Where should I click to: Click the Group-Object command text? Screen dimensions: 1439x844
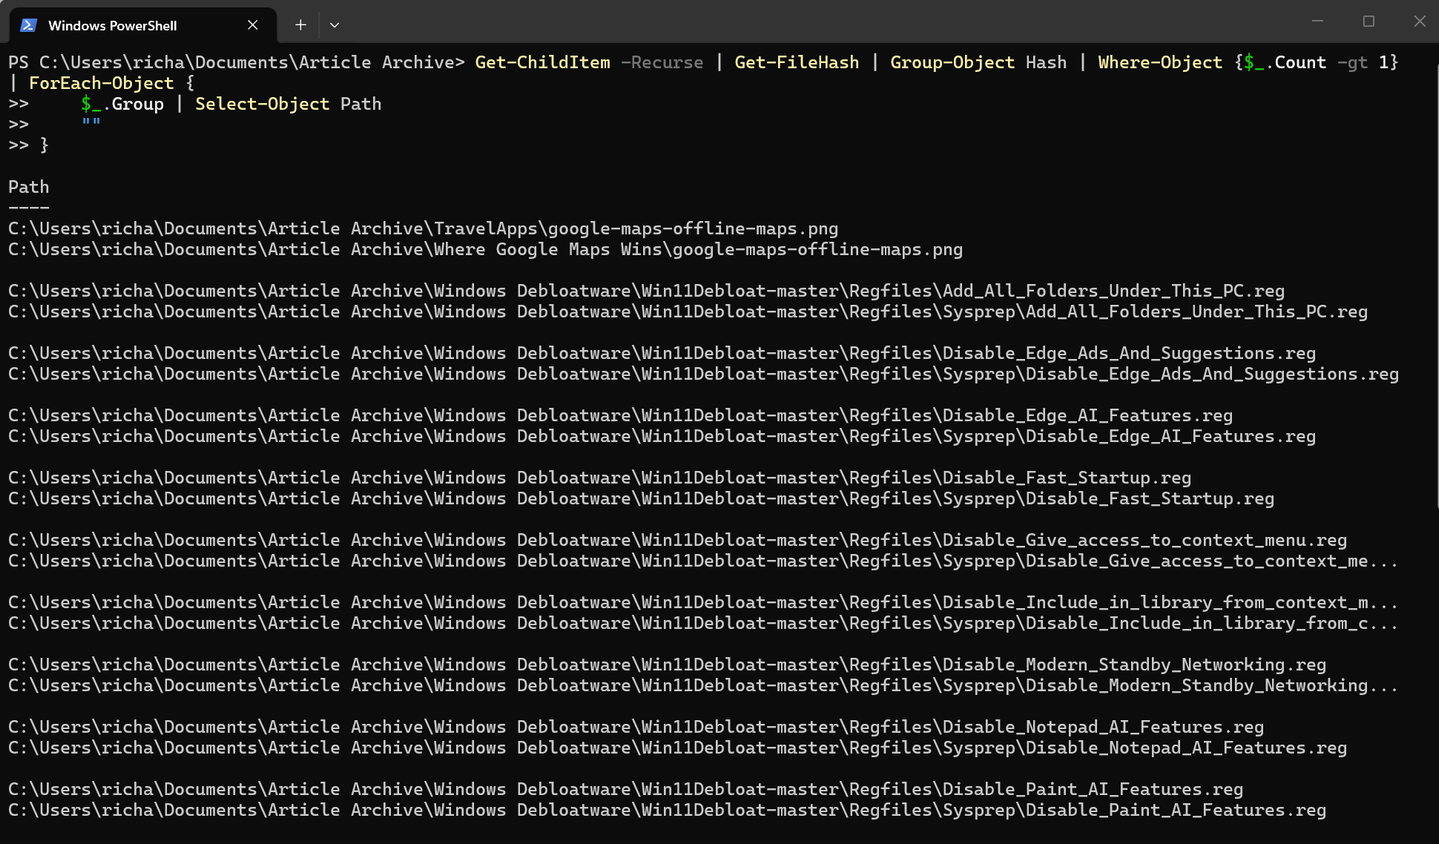pyautogui.click(x=952, y=62)
